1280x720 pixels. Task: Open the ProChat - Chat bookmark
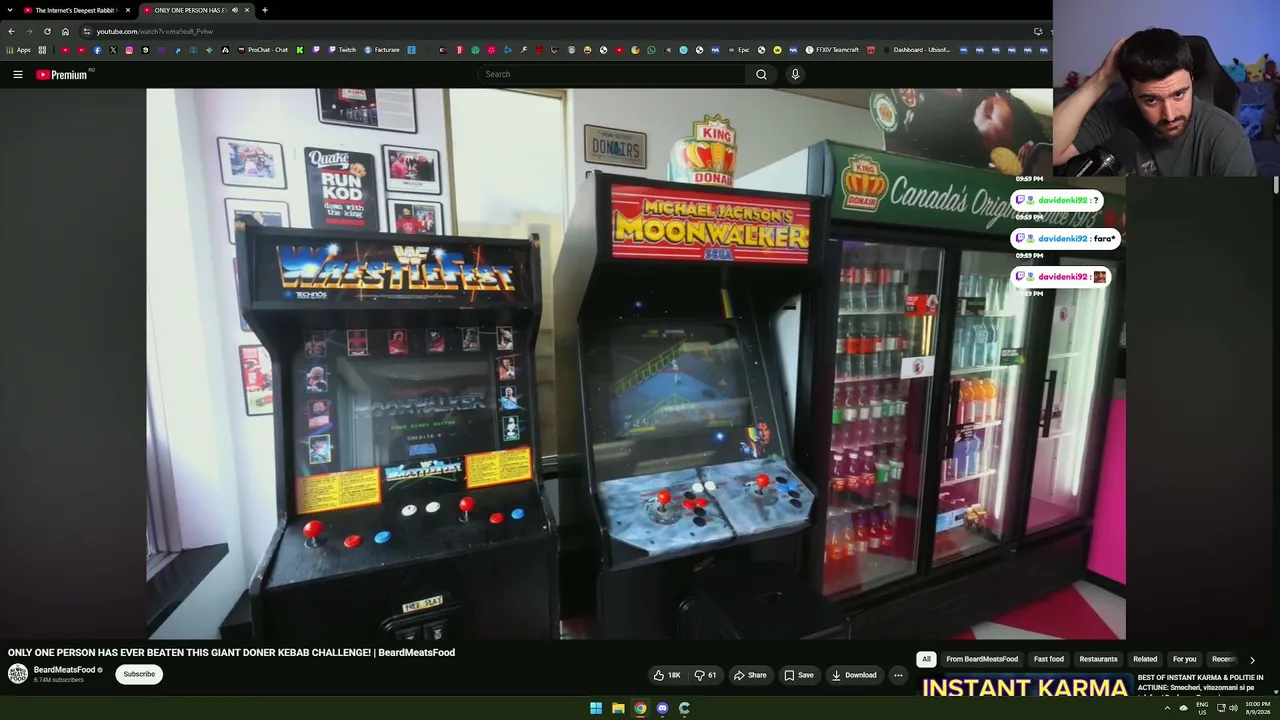(x=263, y=50)
